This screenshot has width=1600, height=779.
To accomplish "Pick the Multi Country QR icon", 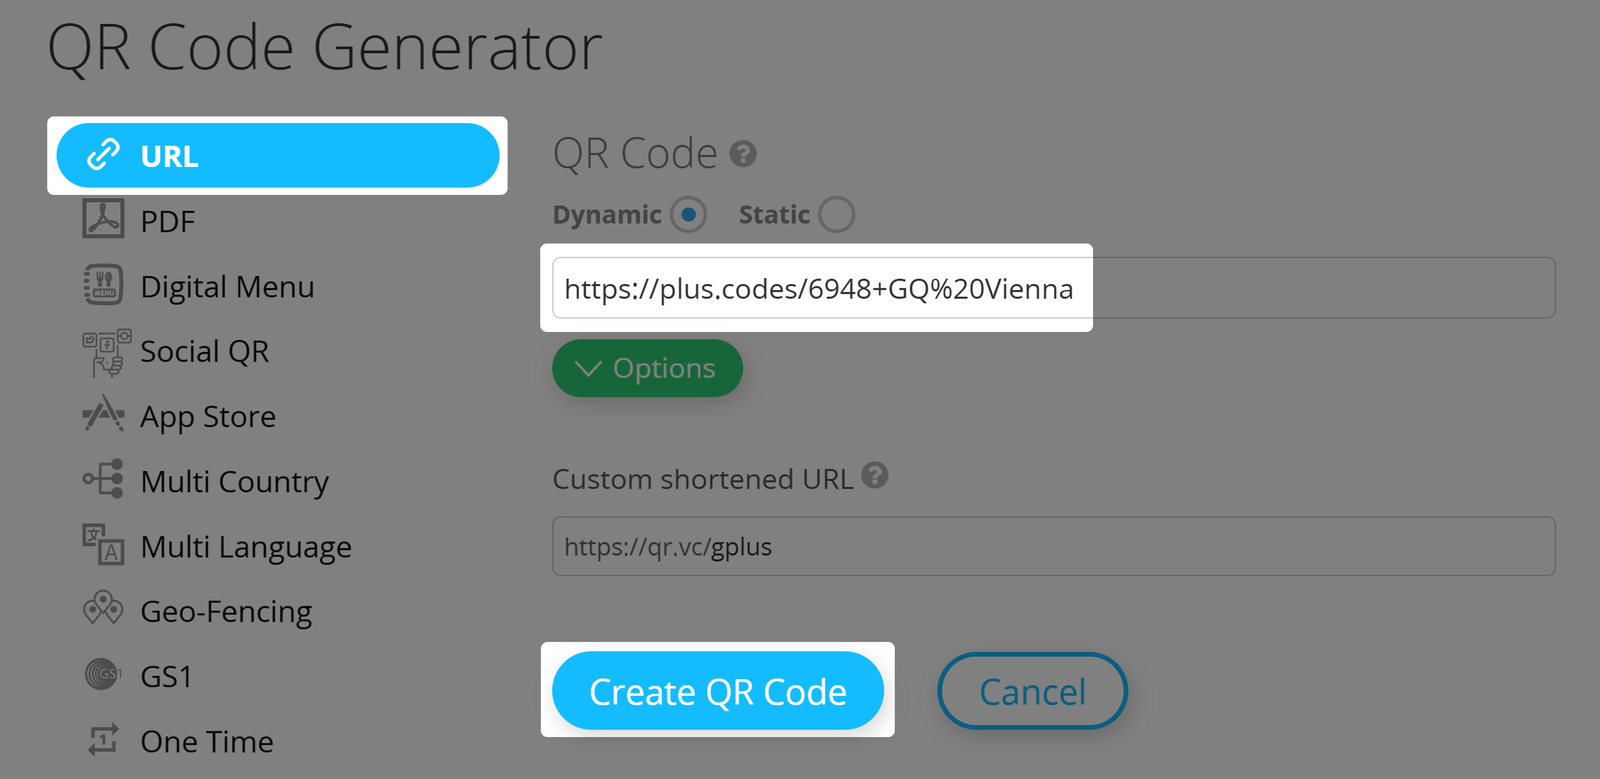I will (x=101, y=481).
